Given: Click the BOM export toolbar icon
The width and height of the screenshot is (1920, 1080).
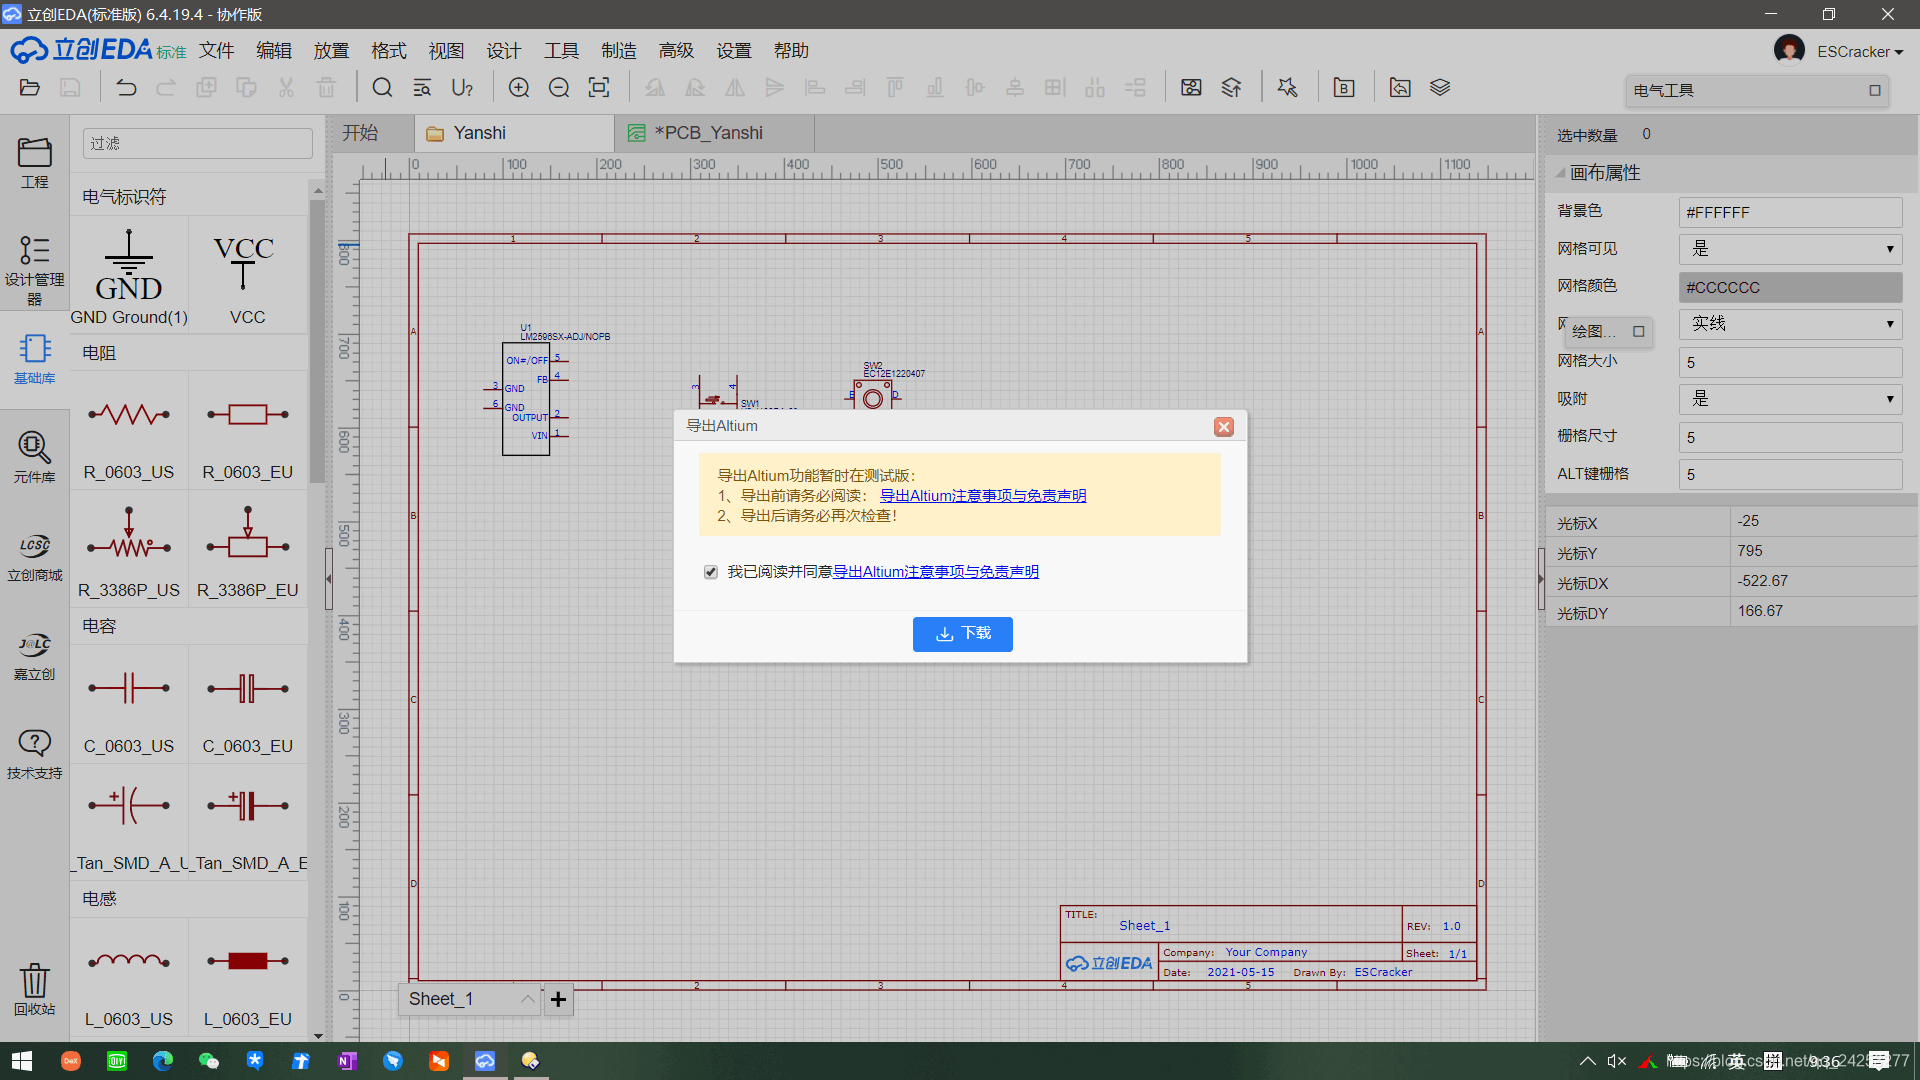Looking at the screenshot, I should pos(1344,88).
